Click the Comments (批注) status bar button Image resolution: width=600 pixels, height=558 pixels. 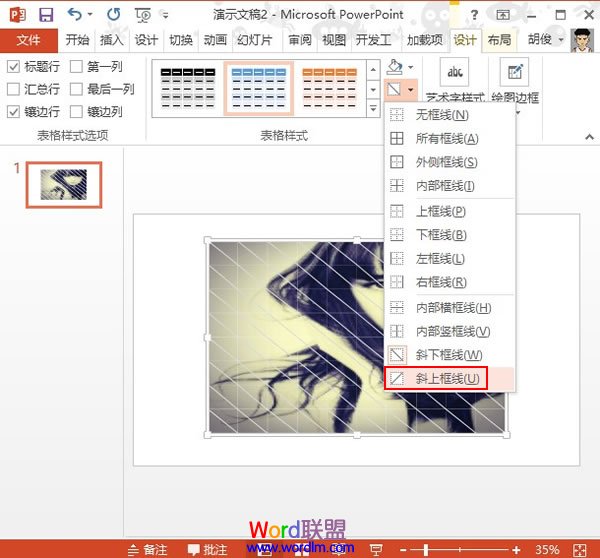207,550
